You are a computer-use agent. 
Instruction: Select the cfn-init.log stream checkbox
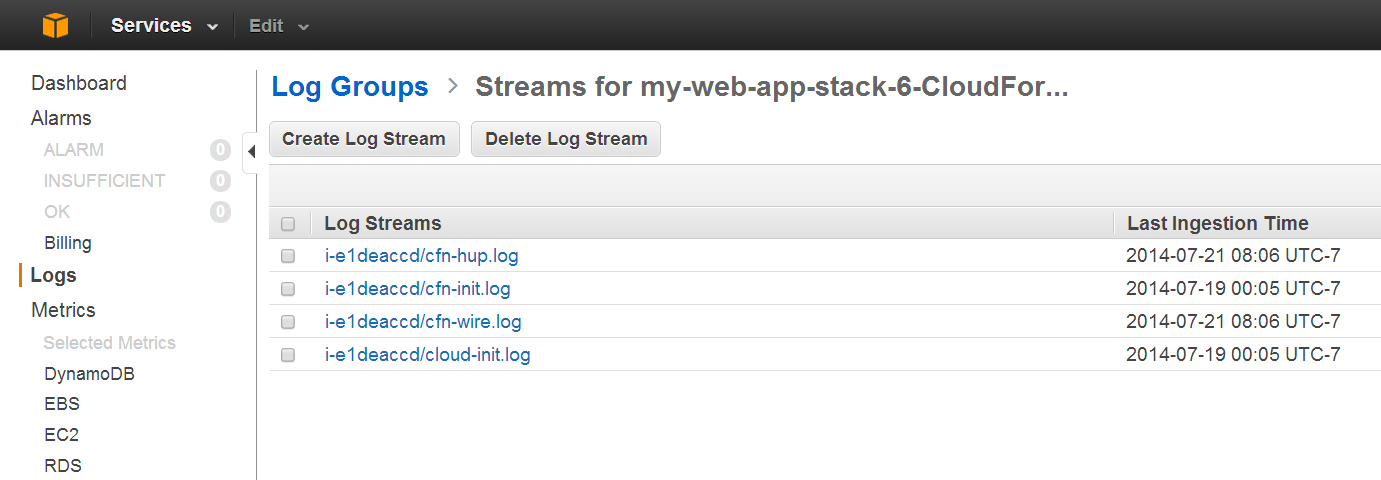[288, 289]
